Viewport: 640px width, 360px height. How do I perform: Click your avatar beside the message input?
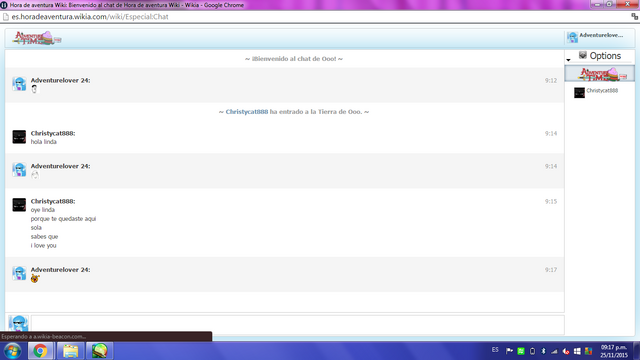pos(18,323)
